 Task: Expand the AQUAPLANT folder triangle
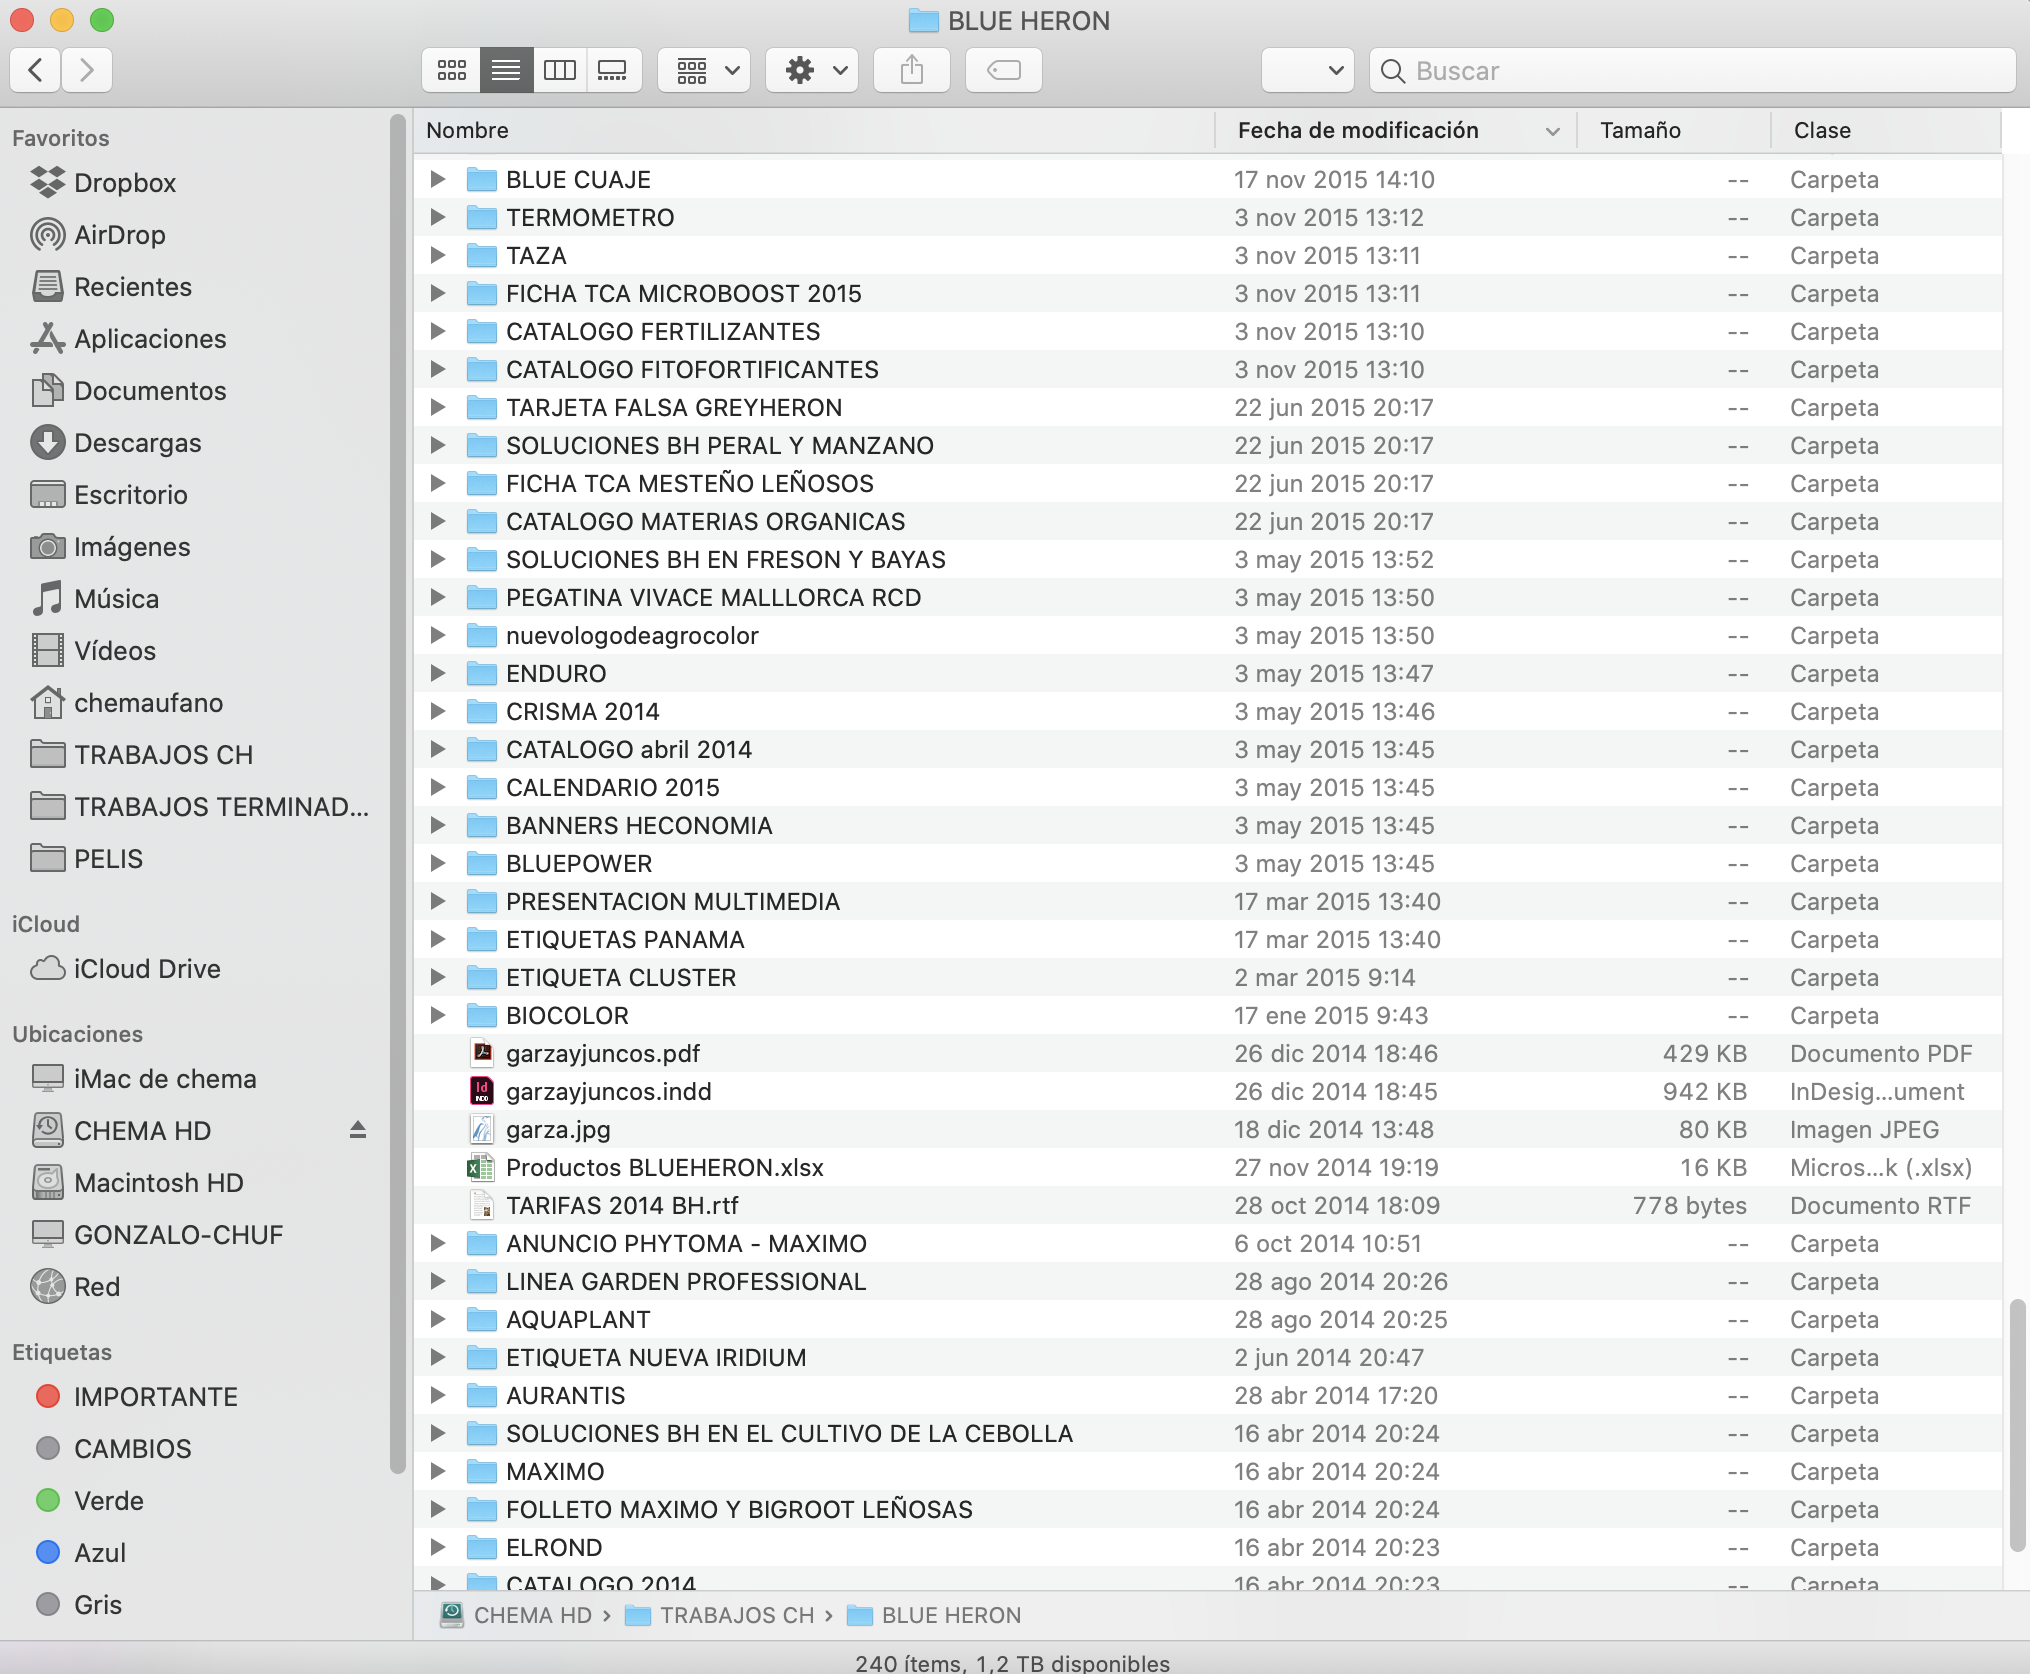[x=437, y=1319]
